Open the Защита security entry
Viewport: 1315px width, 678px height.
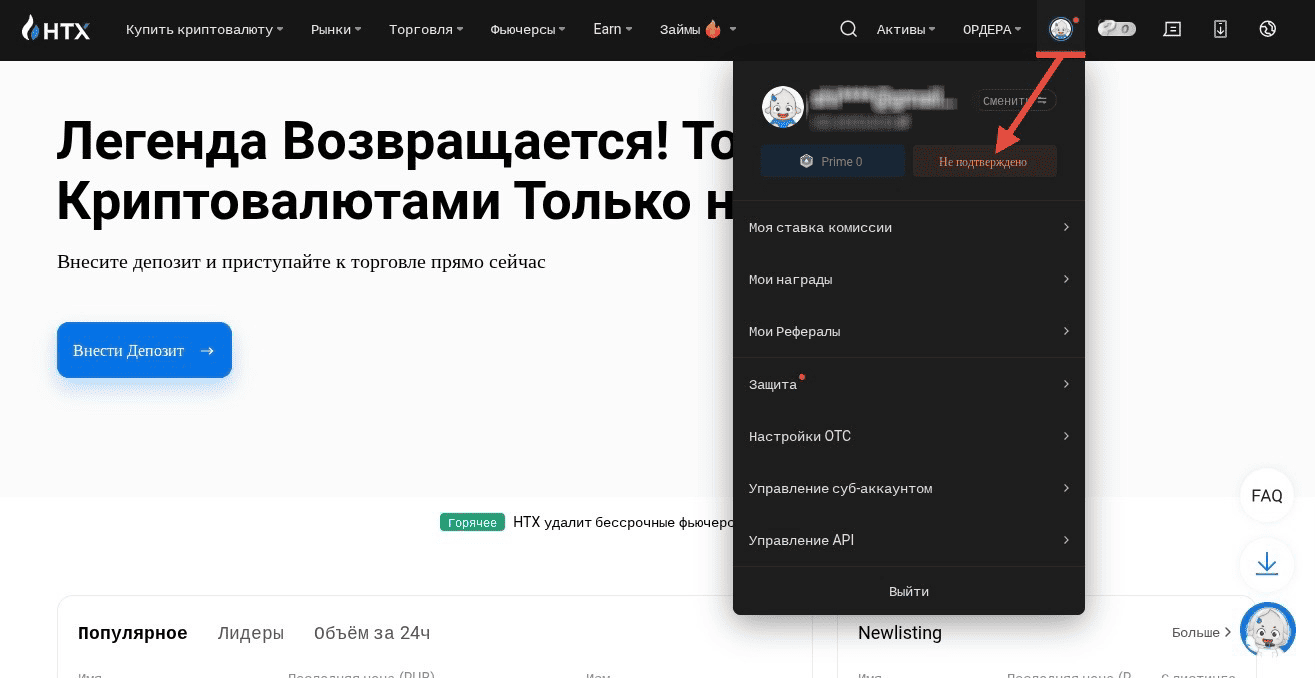click(909, 384)
